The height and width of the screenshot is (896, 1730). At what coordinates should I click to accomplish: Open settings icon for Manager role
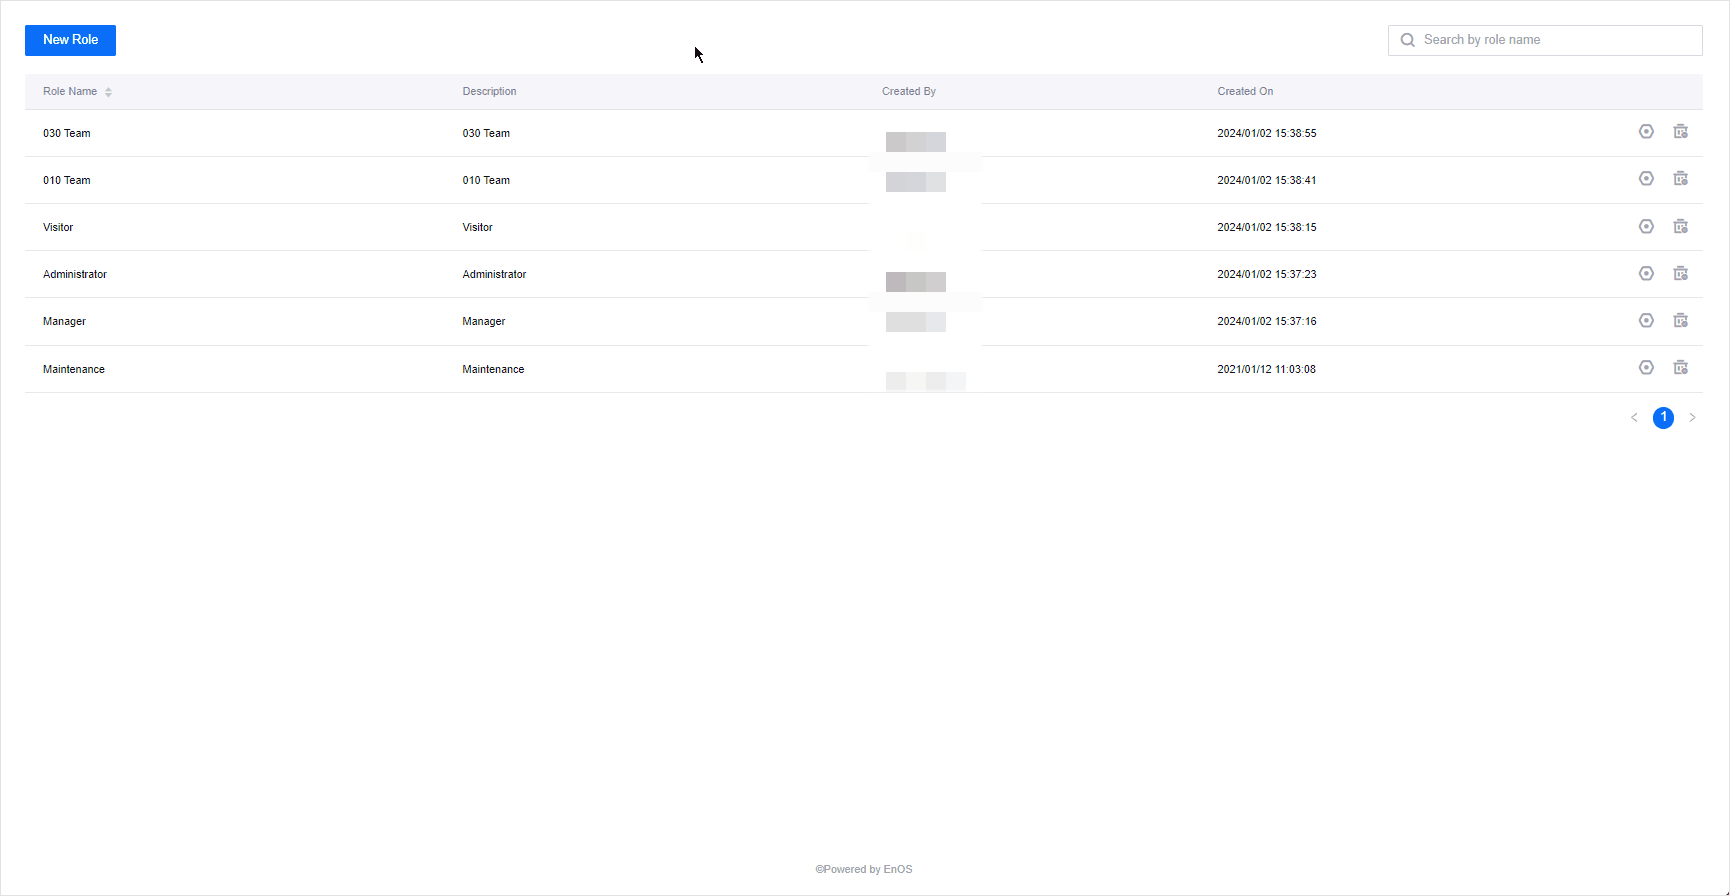tap(1646, 321)
